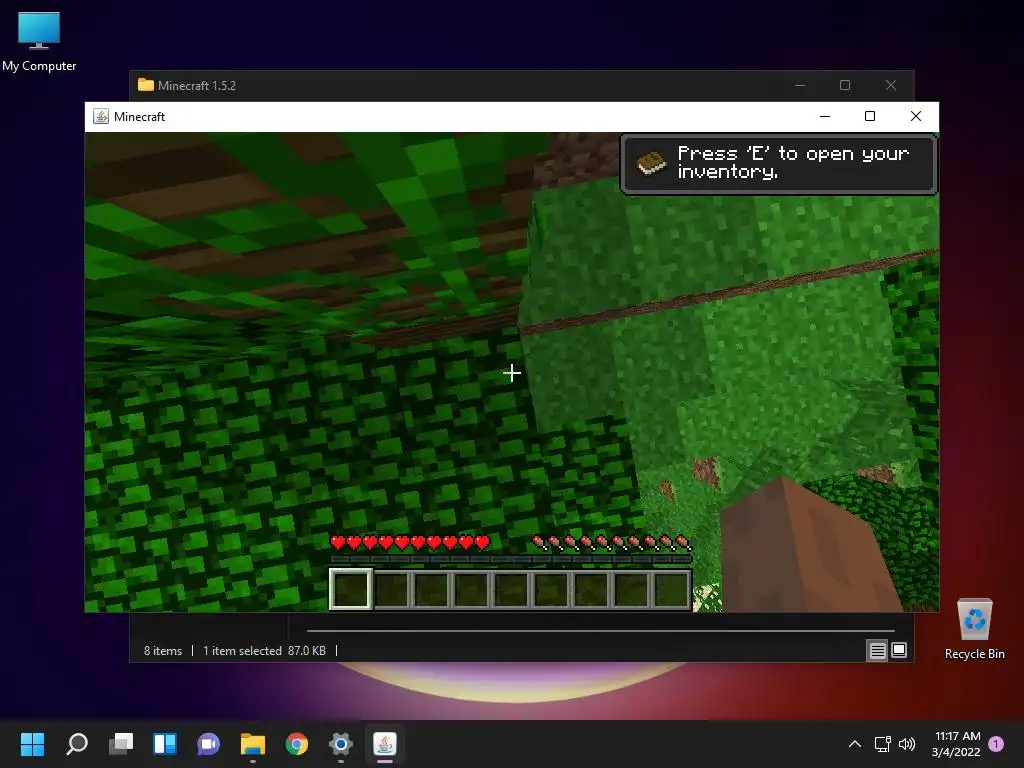
Task: Open the notification count badge
Action: point(996,744)
